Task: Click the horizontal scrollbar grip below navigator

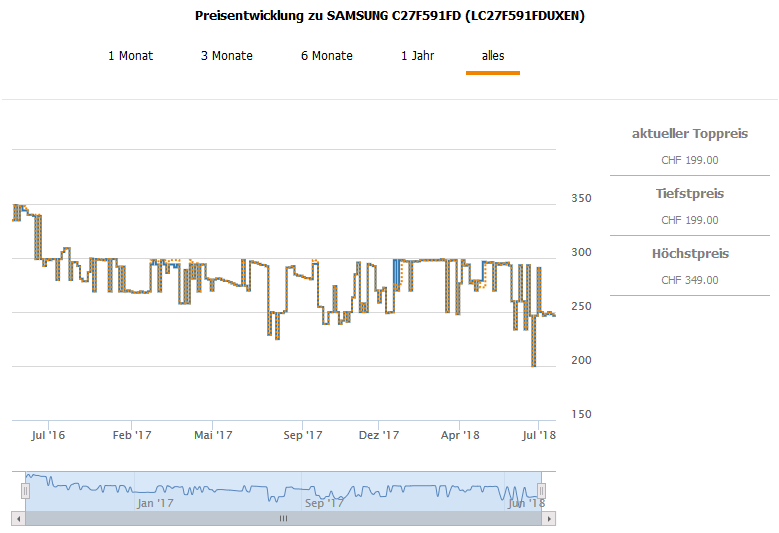Action: tap(283, 519)
